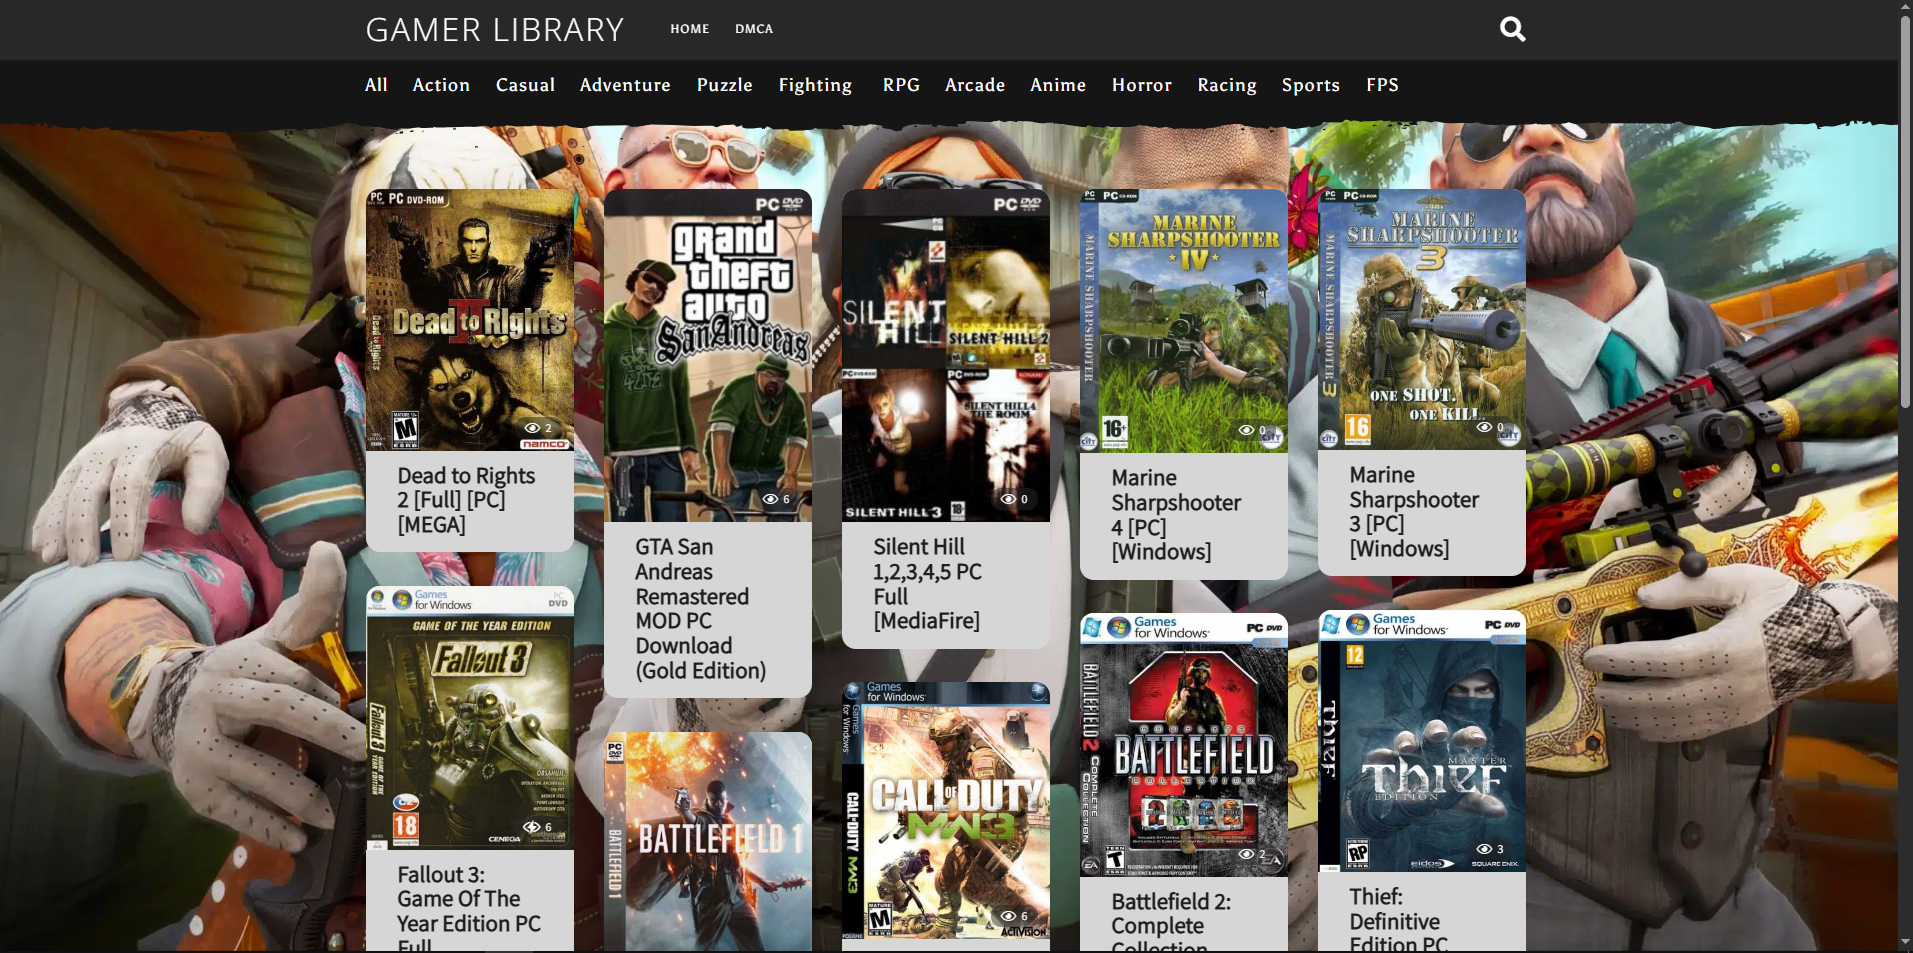
Task: Choose the Puzzle category
Action: [724, 85]
